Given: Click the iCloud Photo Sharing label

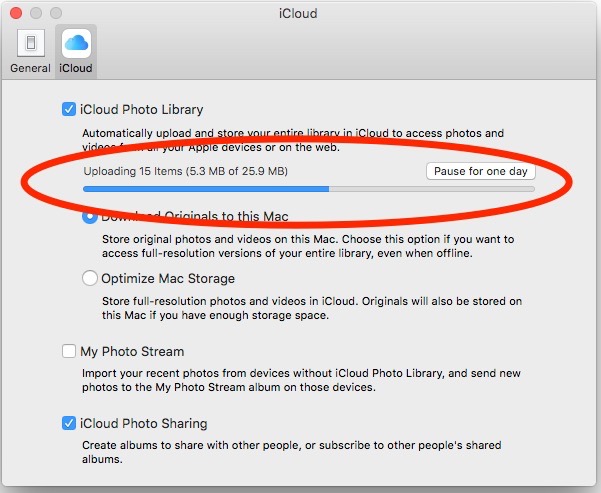Looking at the screenshot, I should pos(144,424).
